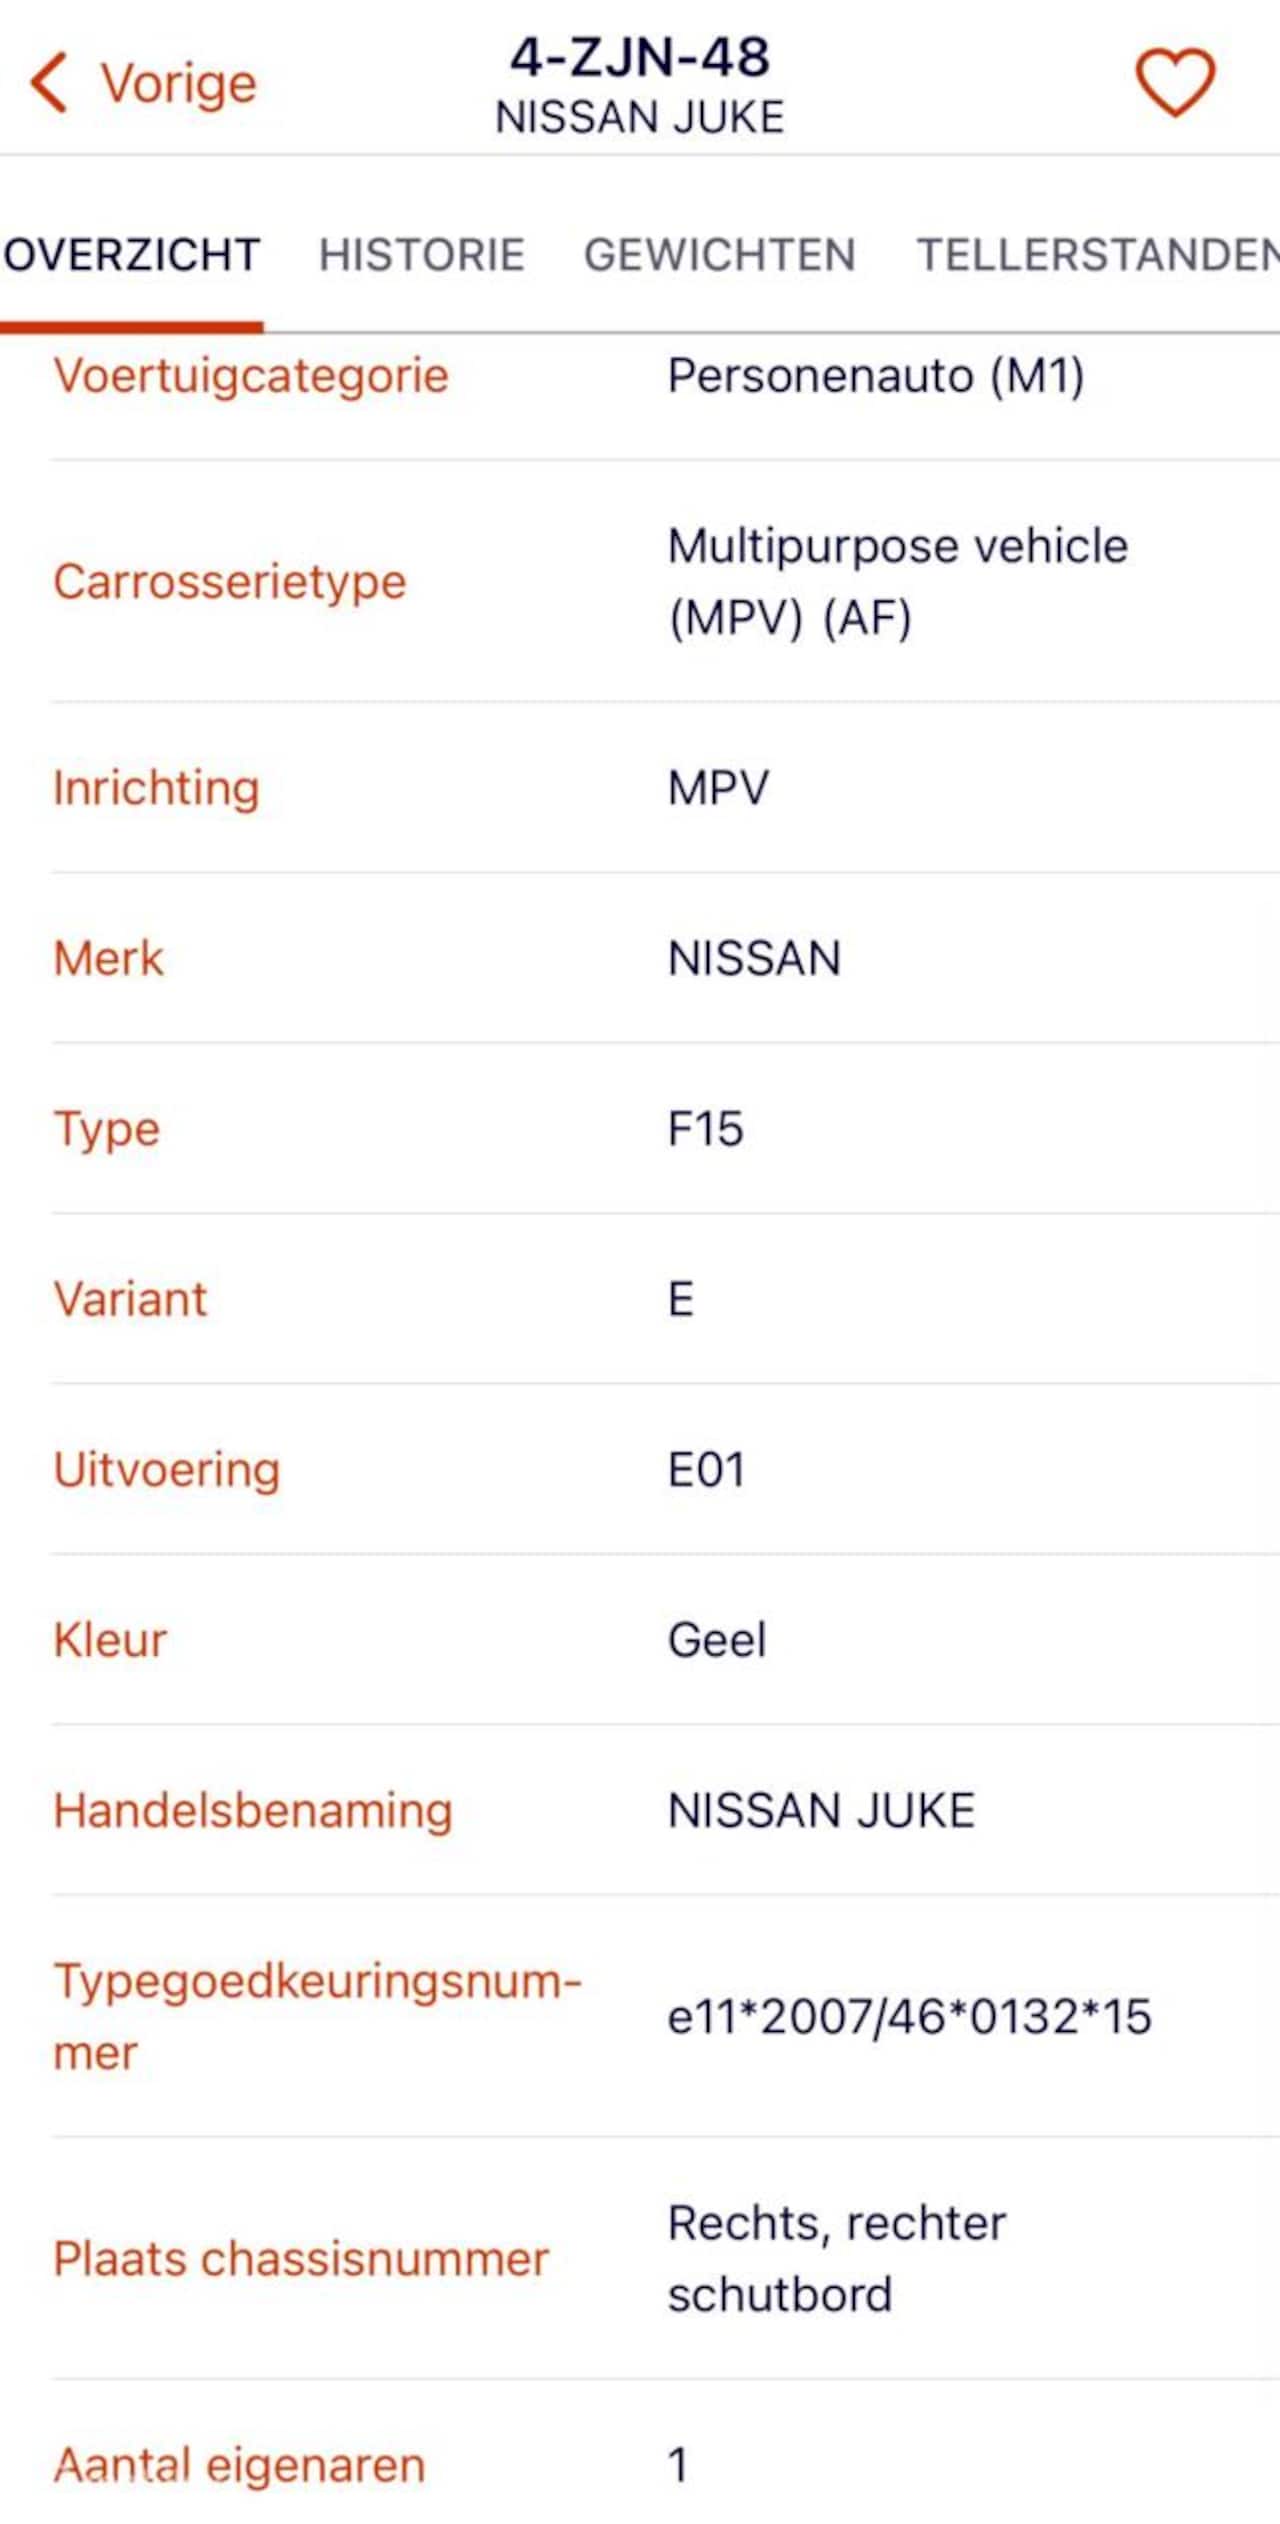Tap the Plaats chassisnummer label
This screenshot has height=2524, width=1280.
point(301,2259)
